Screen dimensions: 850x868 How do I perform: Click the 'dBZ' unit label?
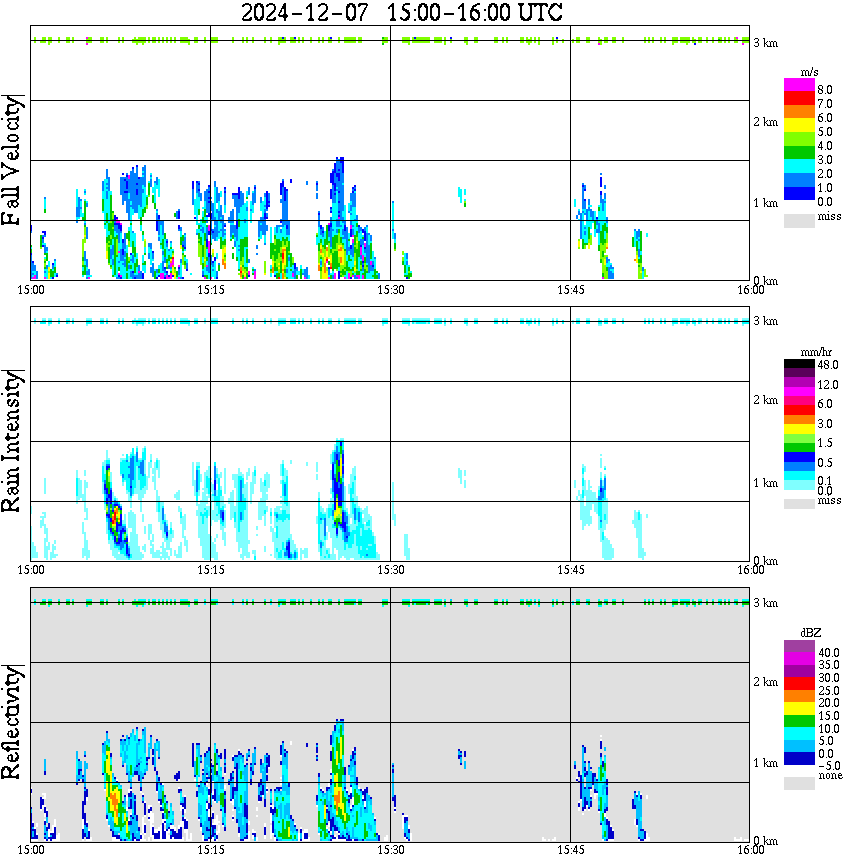point(811,633)
